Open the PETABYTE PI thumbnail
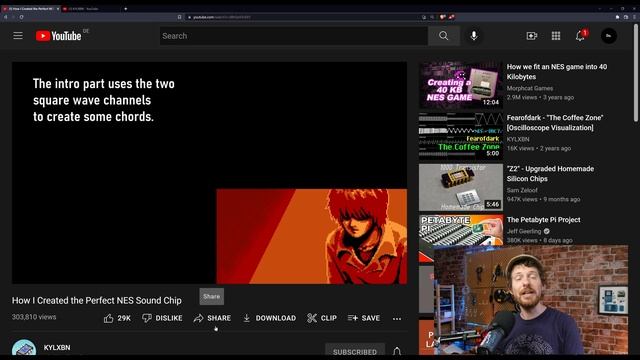The image size is (640, 360). 461,230
